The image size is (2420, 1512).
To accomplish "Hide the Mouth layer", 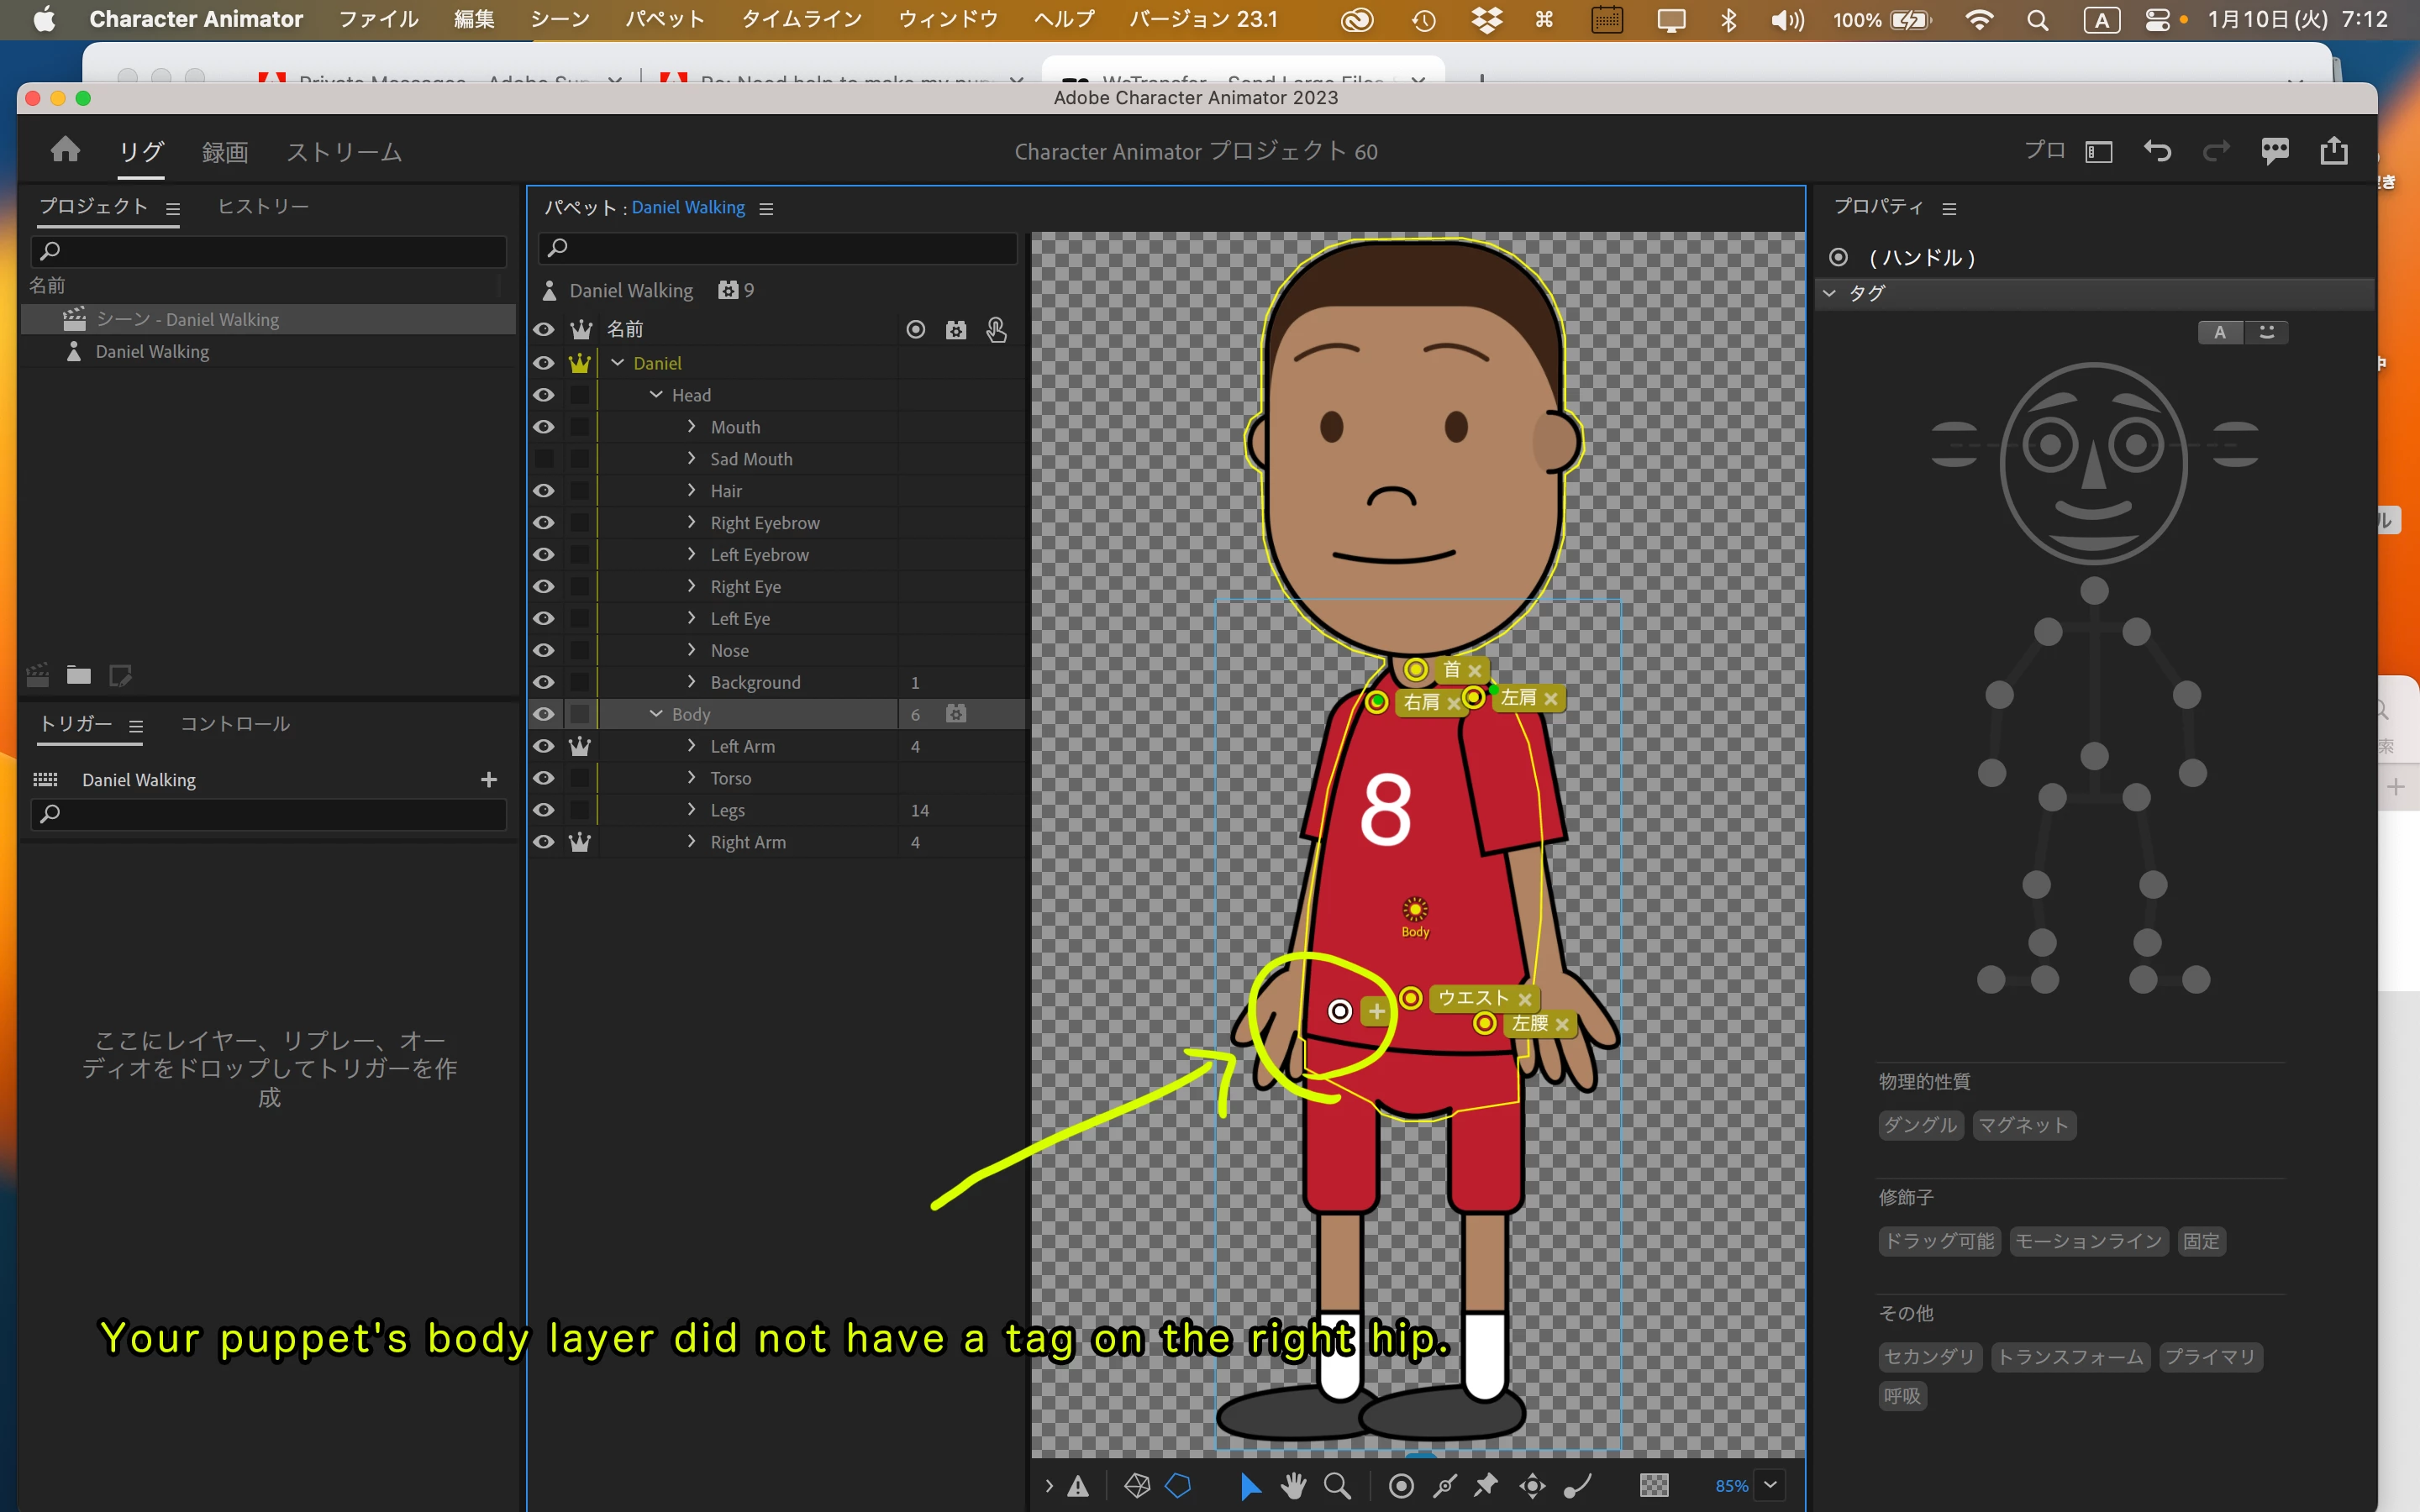I will point(543,427).
